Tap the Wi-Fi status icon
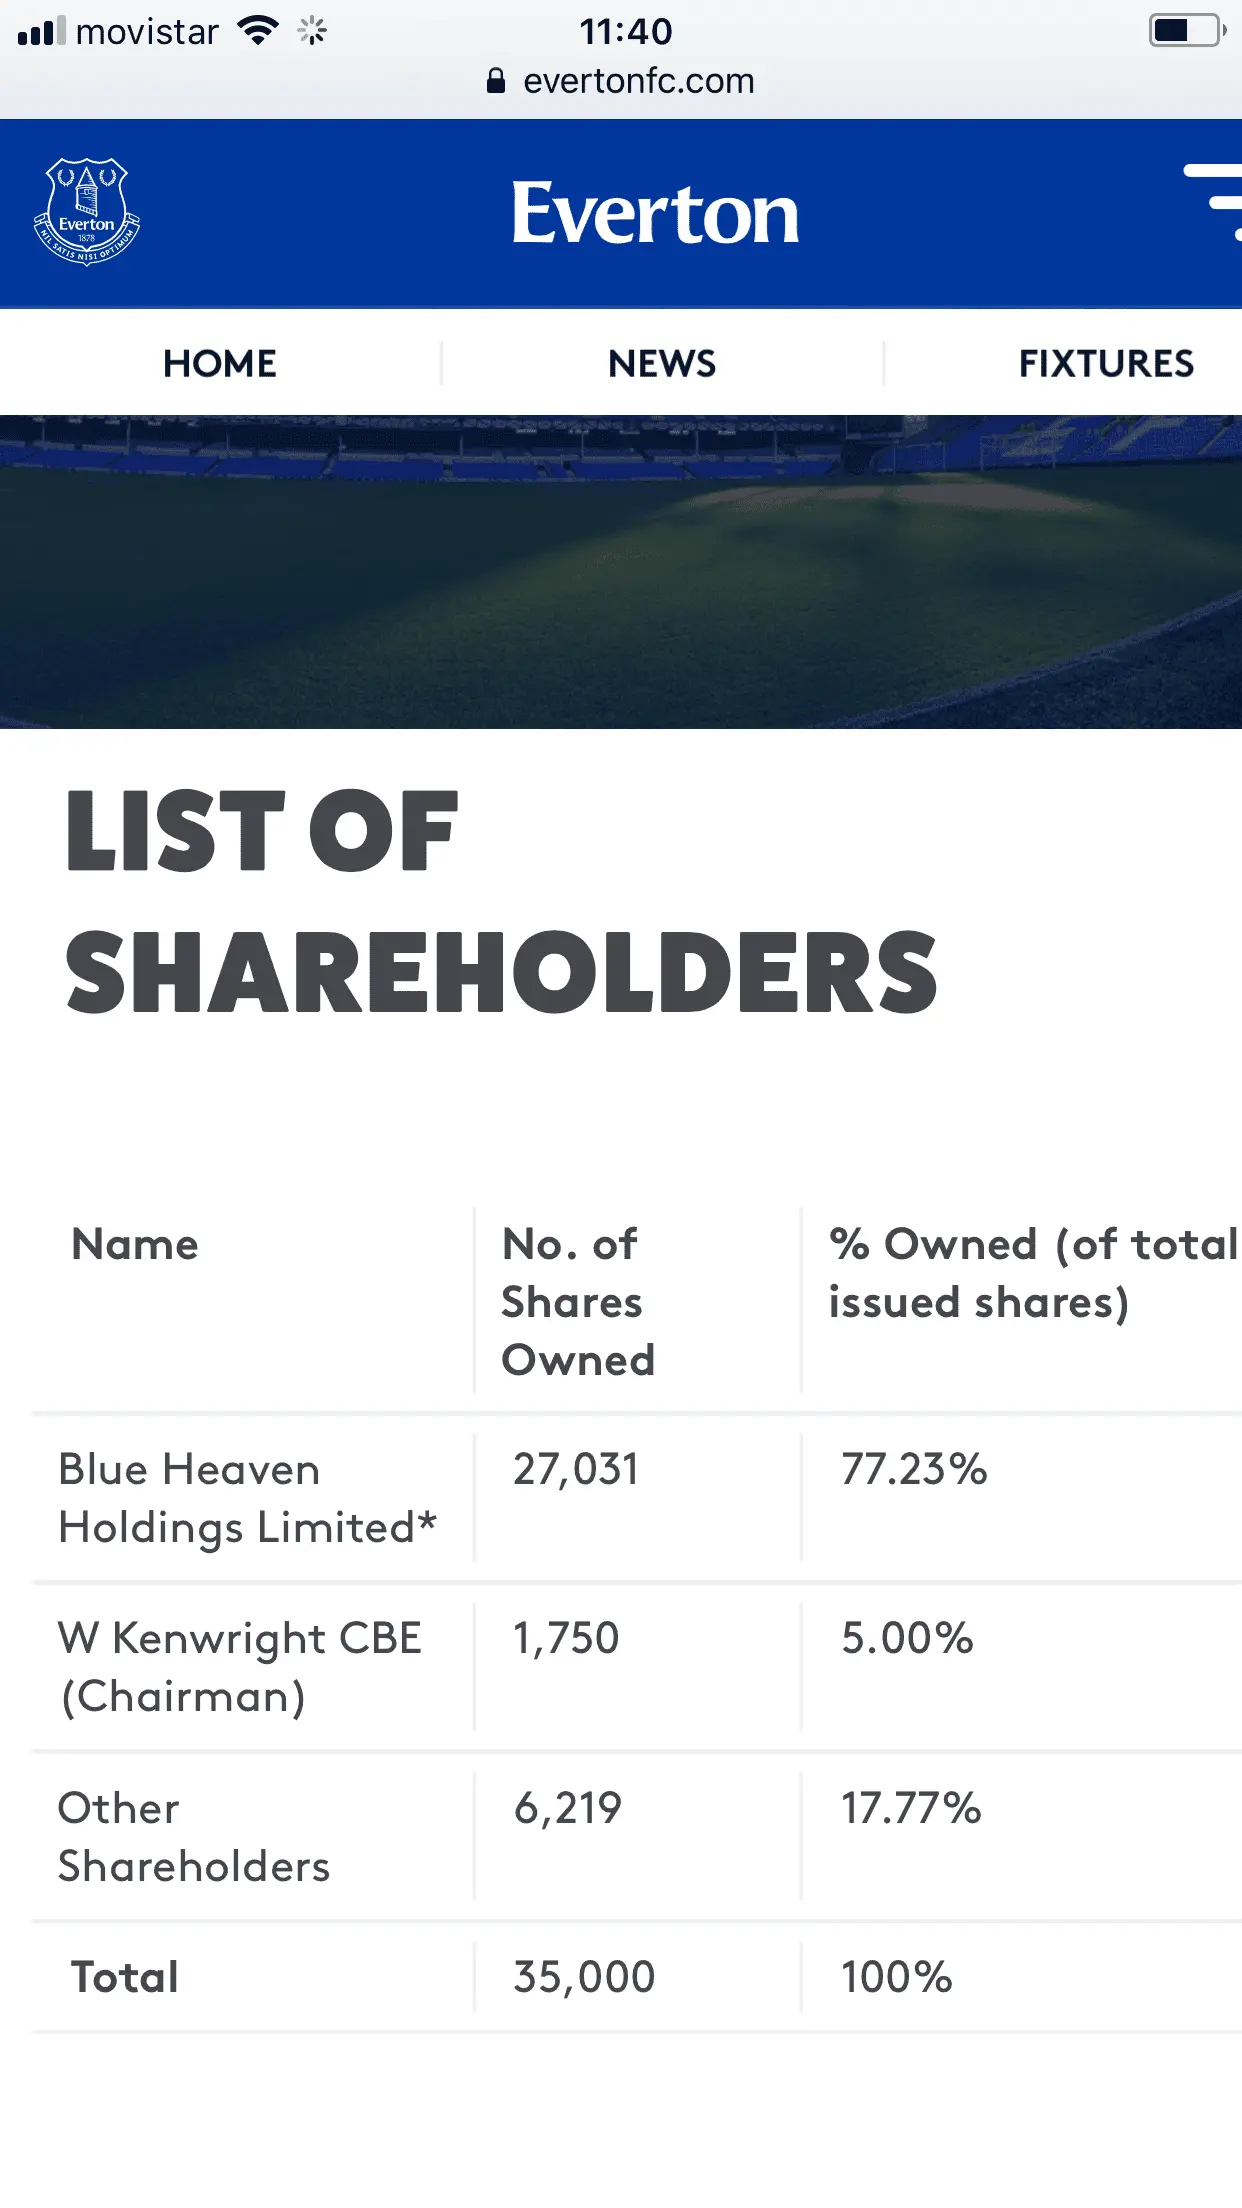 pos(258,31)
